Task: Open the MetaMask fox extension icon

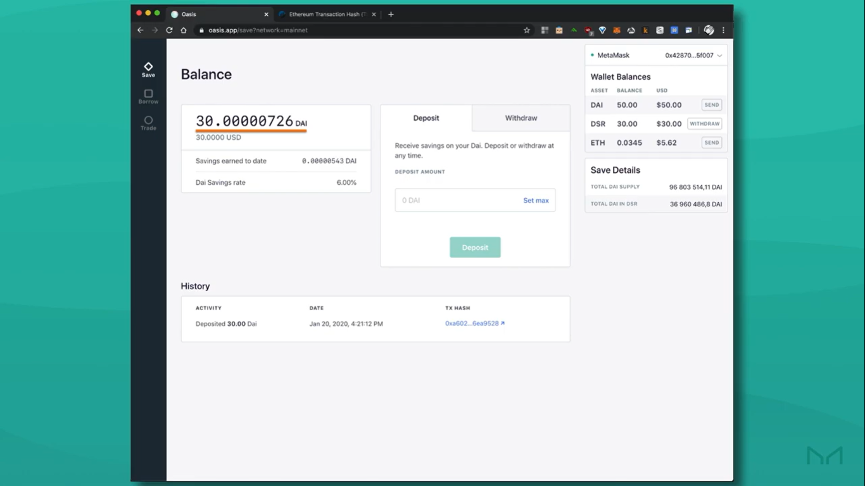Action: (616, 30)
